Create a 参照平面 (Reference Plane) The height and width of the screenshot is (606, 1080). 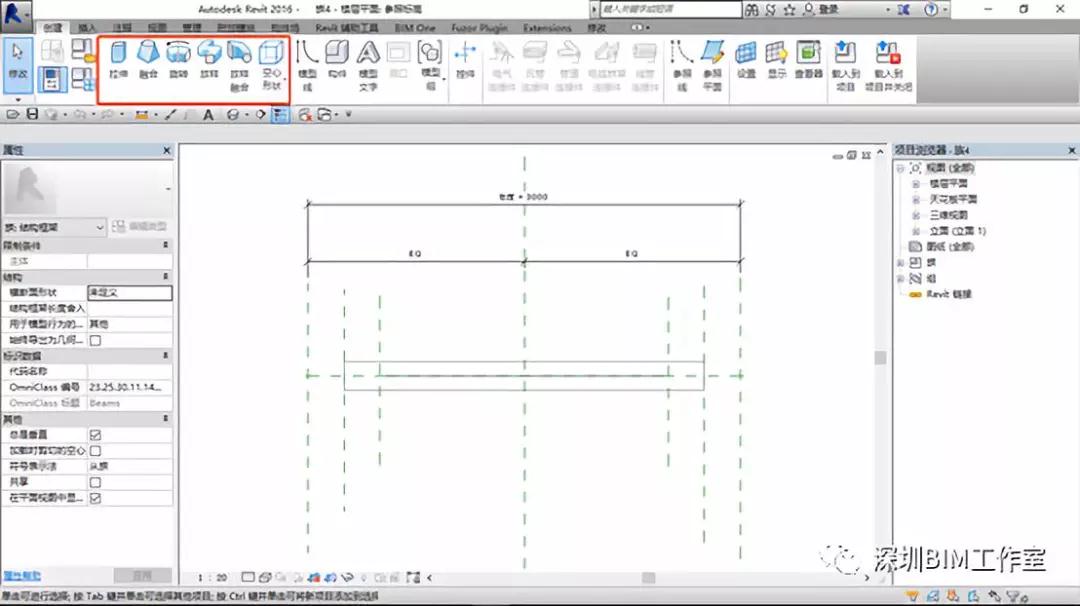pyautogui.click(x=712, y=66)
